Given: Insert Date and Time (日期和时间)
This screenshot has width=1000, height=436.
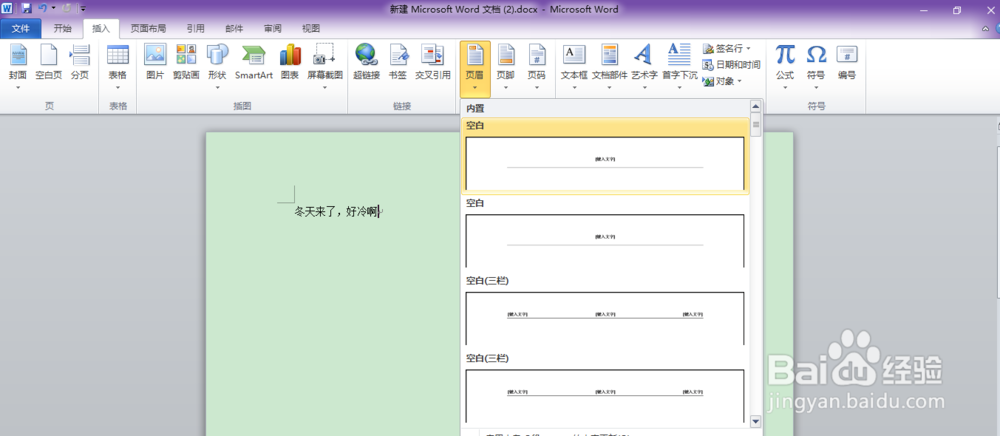Looking at the screenshot, I should pos(732,64).
